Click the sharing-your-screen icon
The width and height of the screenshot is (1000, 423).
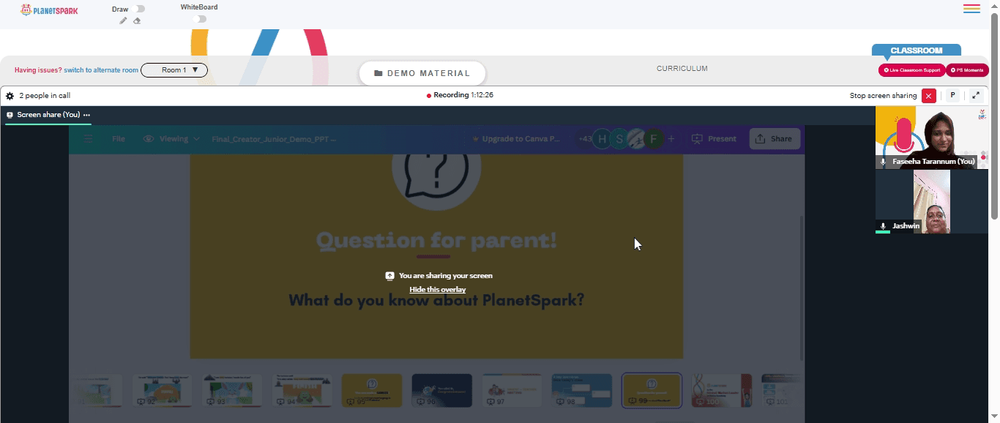[390, 276]
